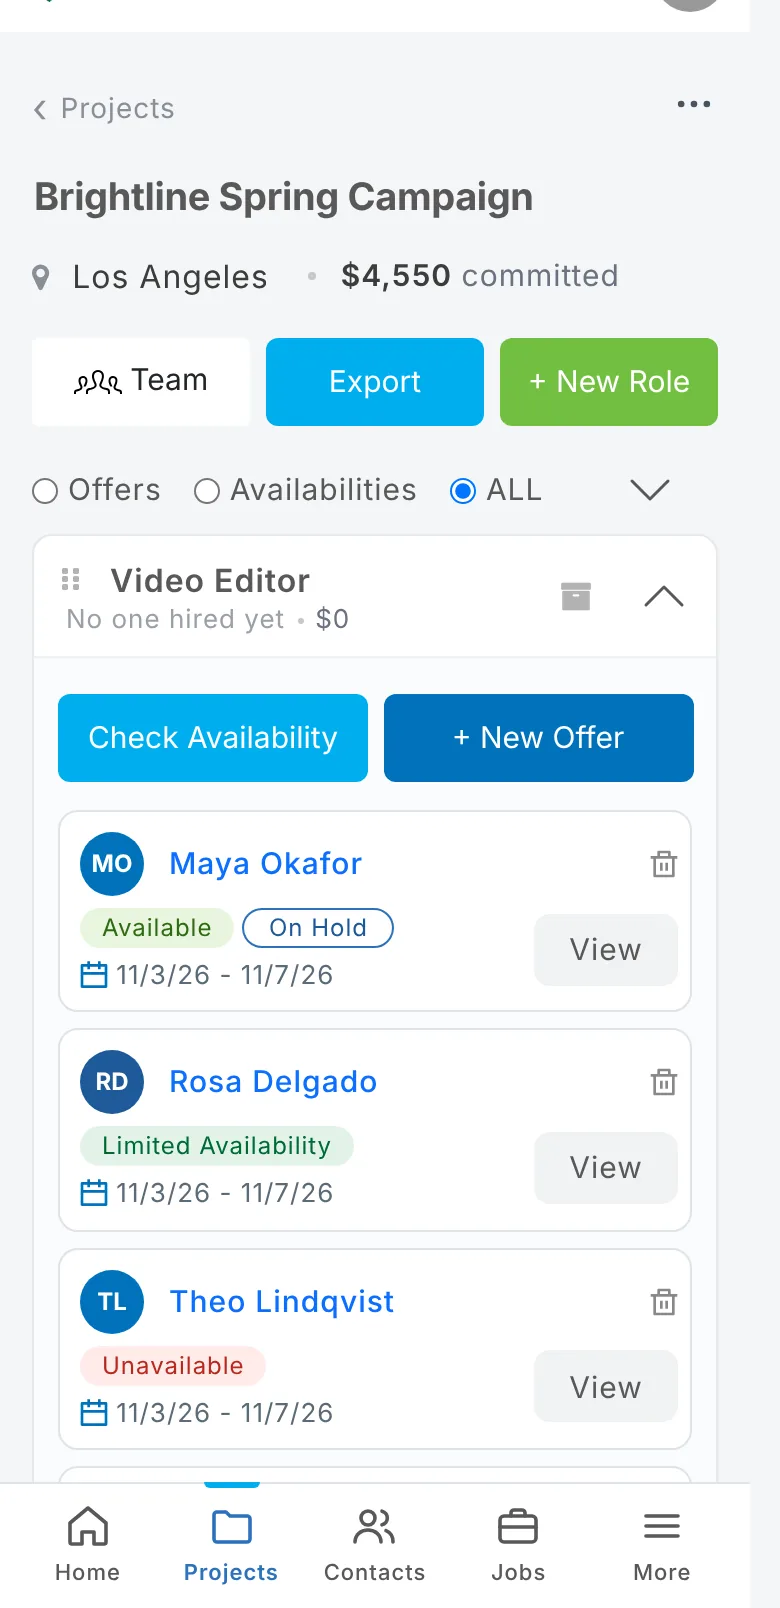
Task: Create a New Offer
Action: click(x=539, y=738)
